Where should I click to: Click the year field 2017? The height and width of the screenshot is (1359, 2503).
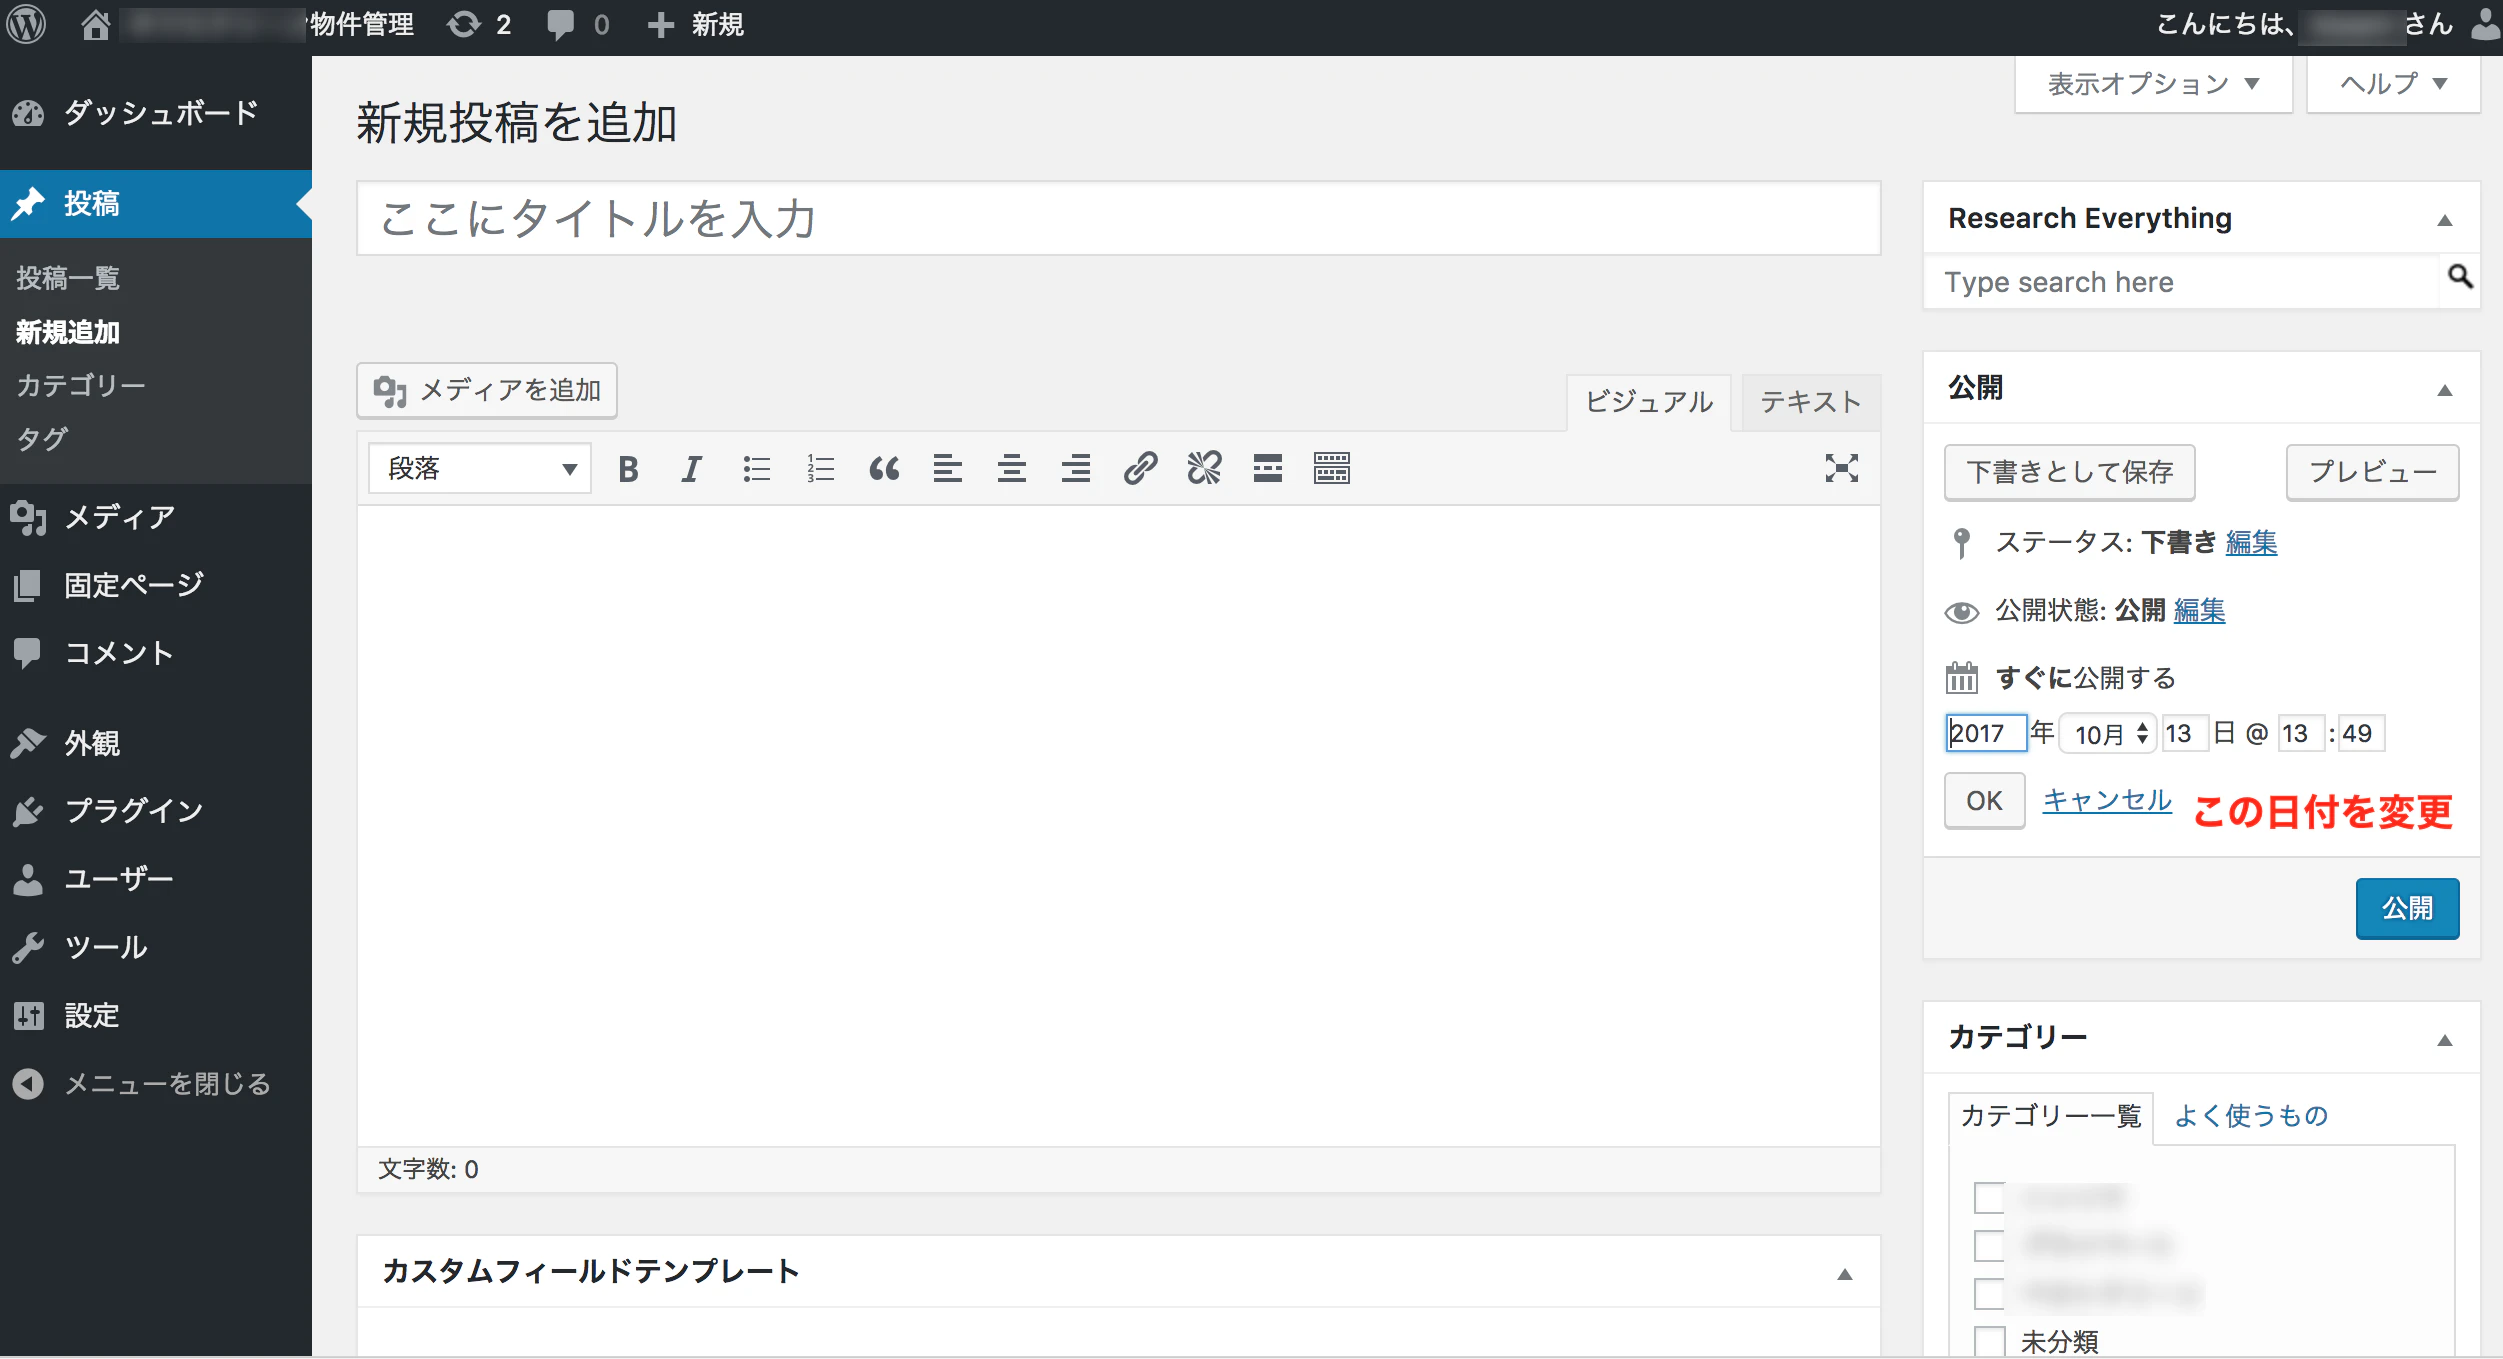click(x=1985, y=733)
